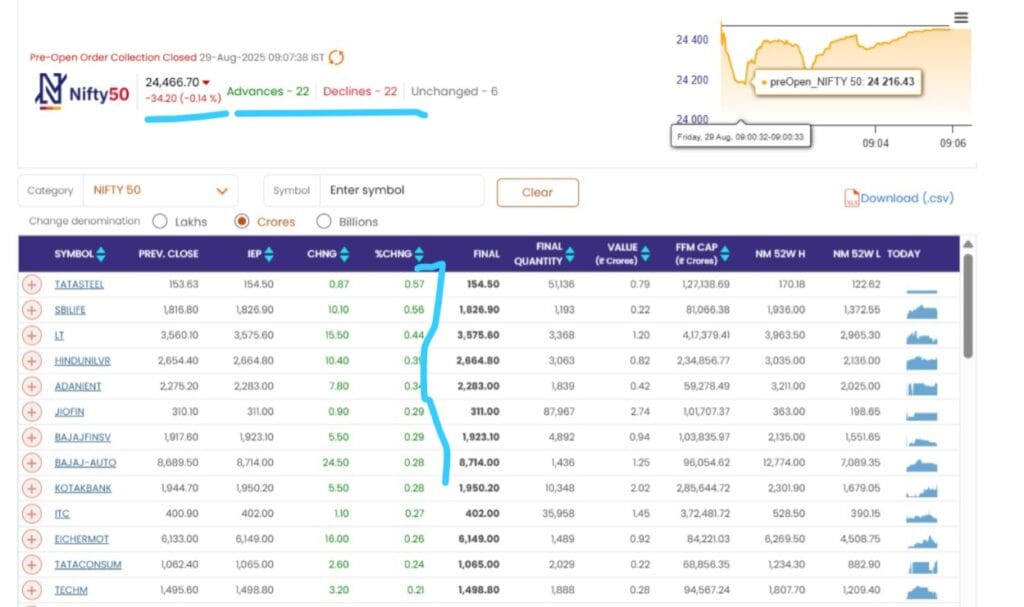Sort by FINAL QUANTITY column arrows

tap(570, 255)
